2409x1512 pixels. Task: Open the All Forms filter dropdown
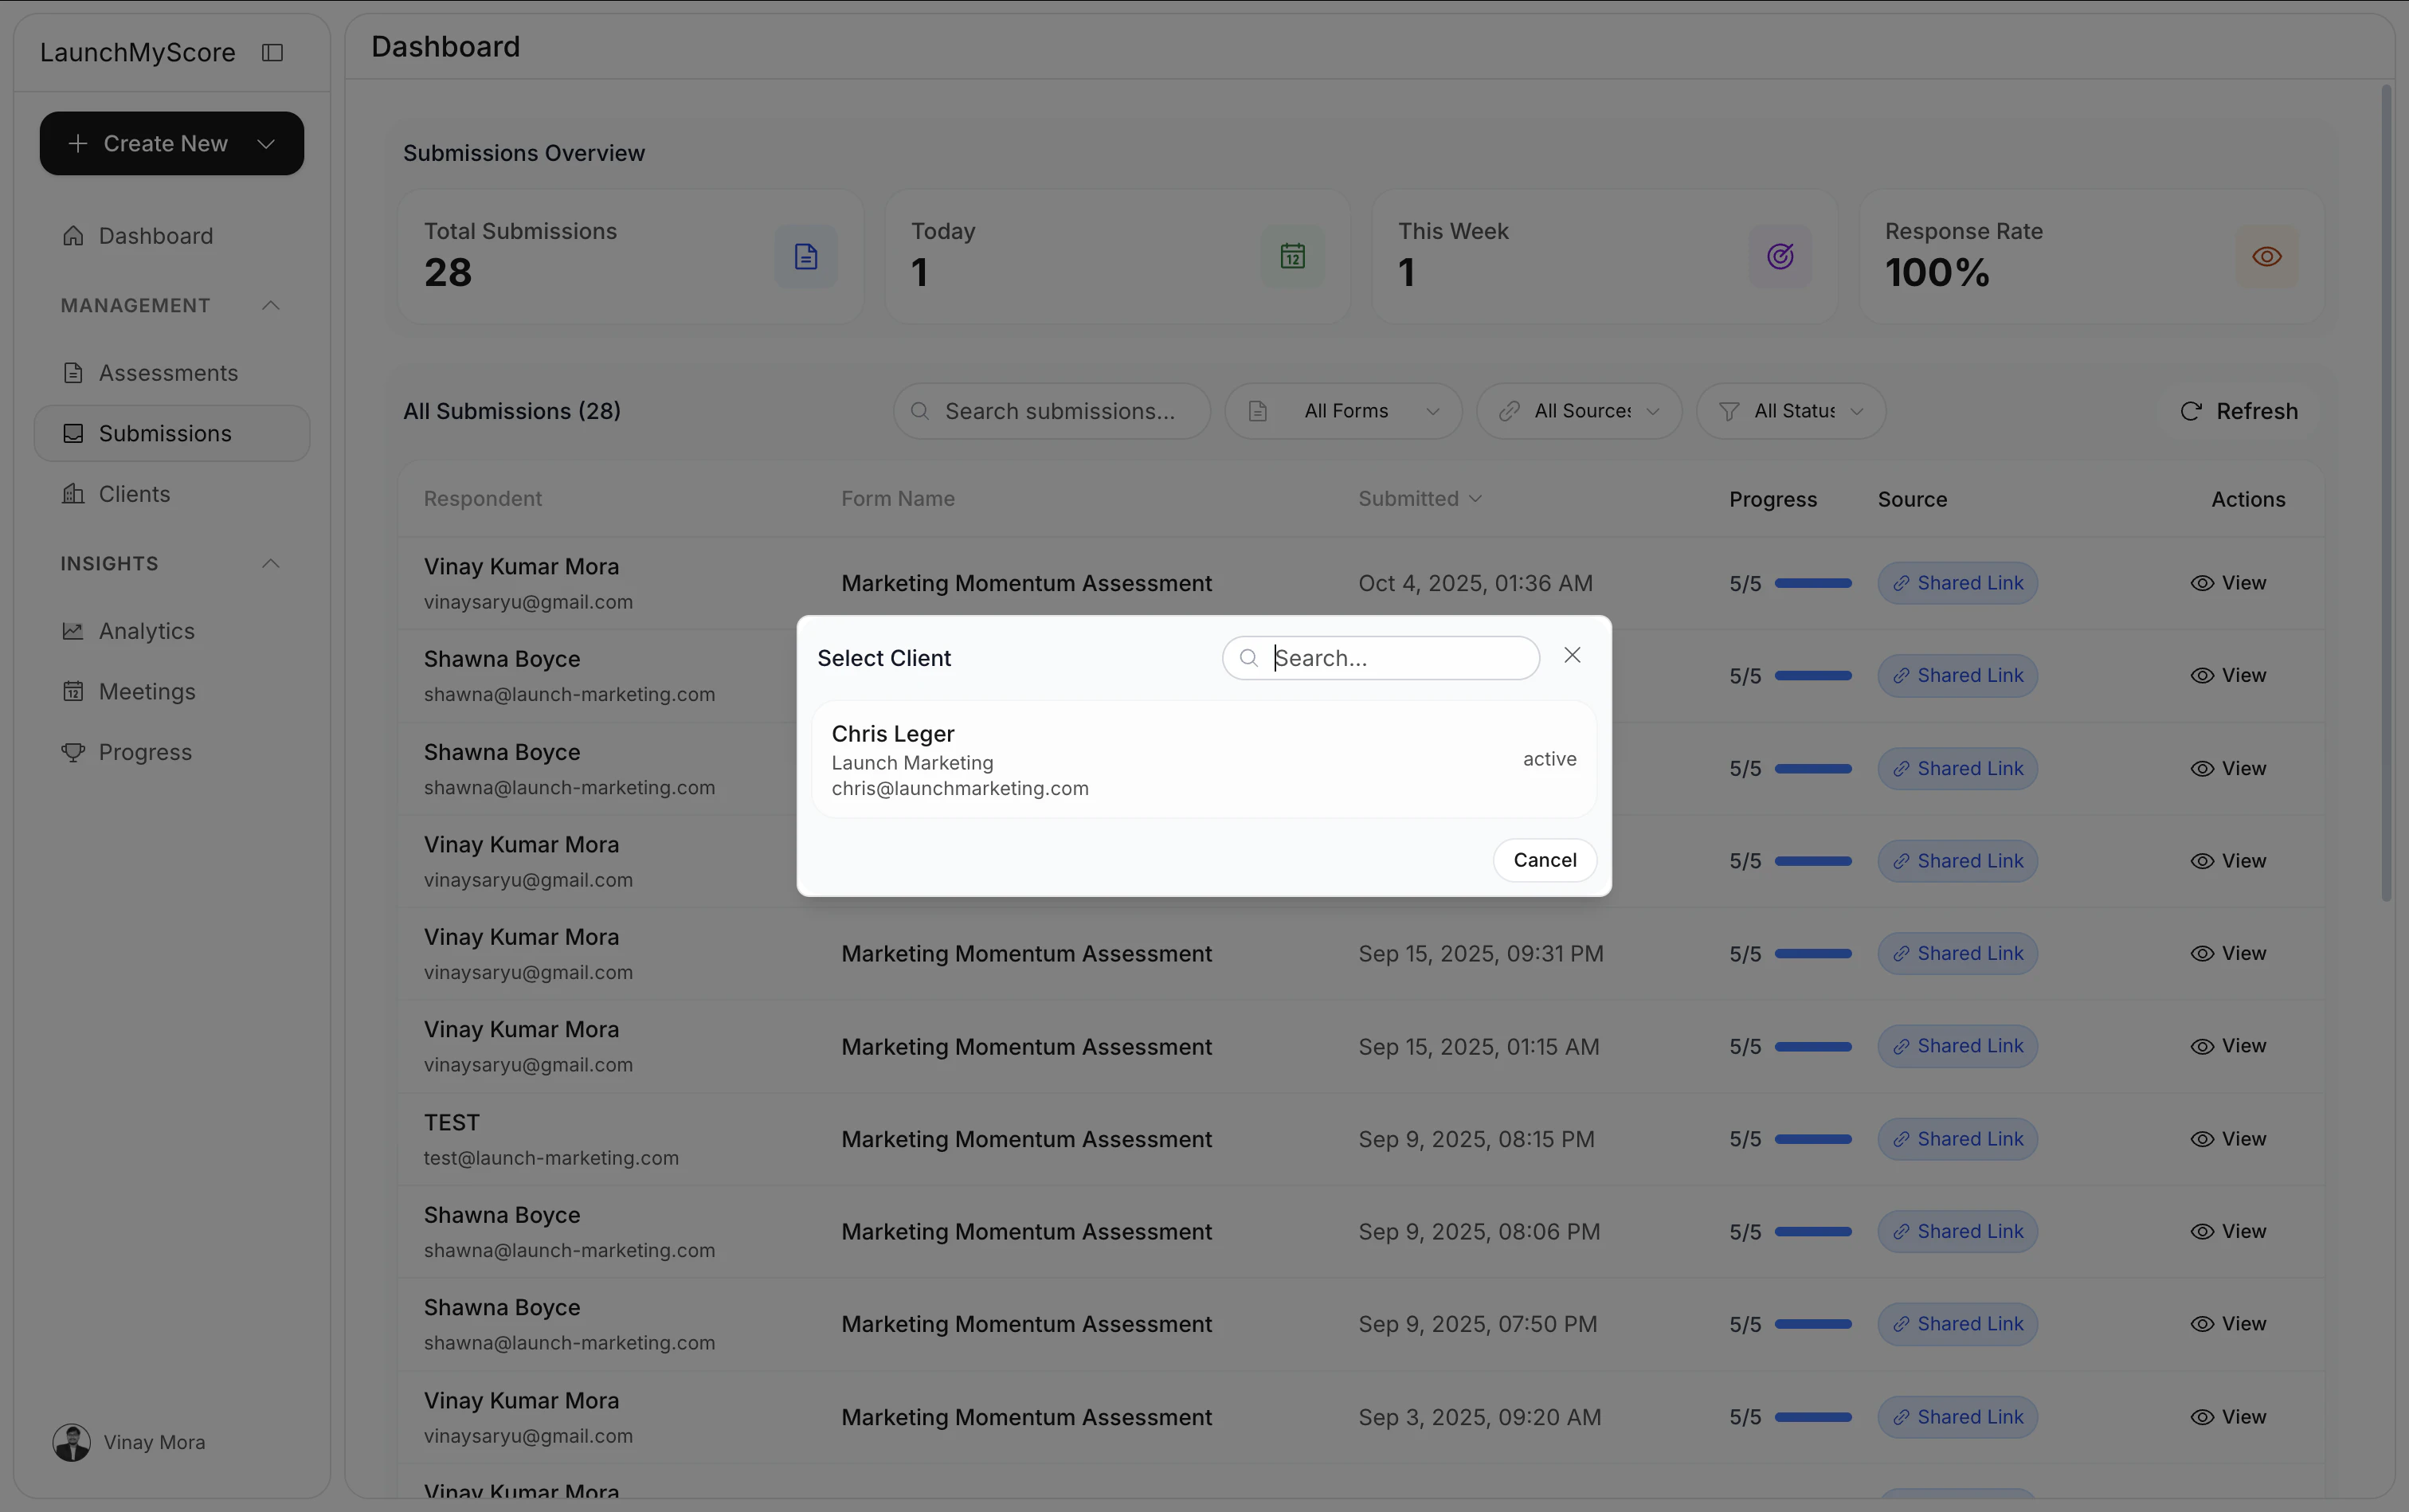pos(1343,411)
